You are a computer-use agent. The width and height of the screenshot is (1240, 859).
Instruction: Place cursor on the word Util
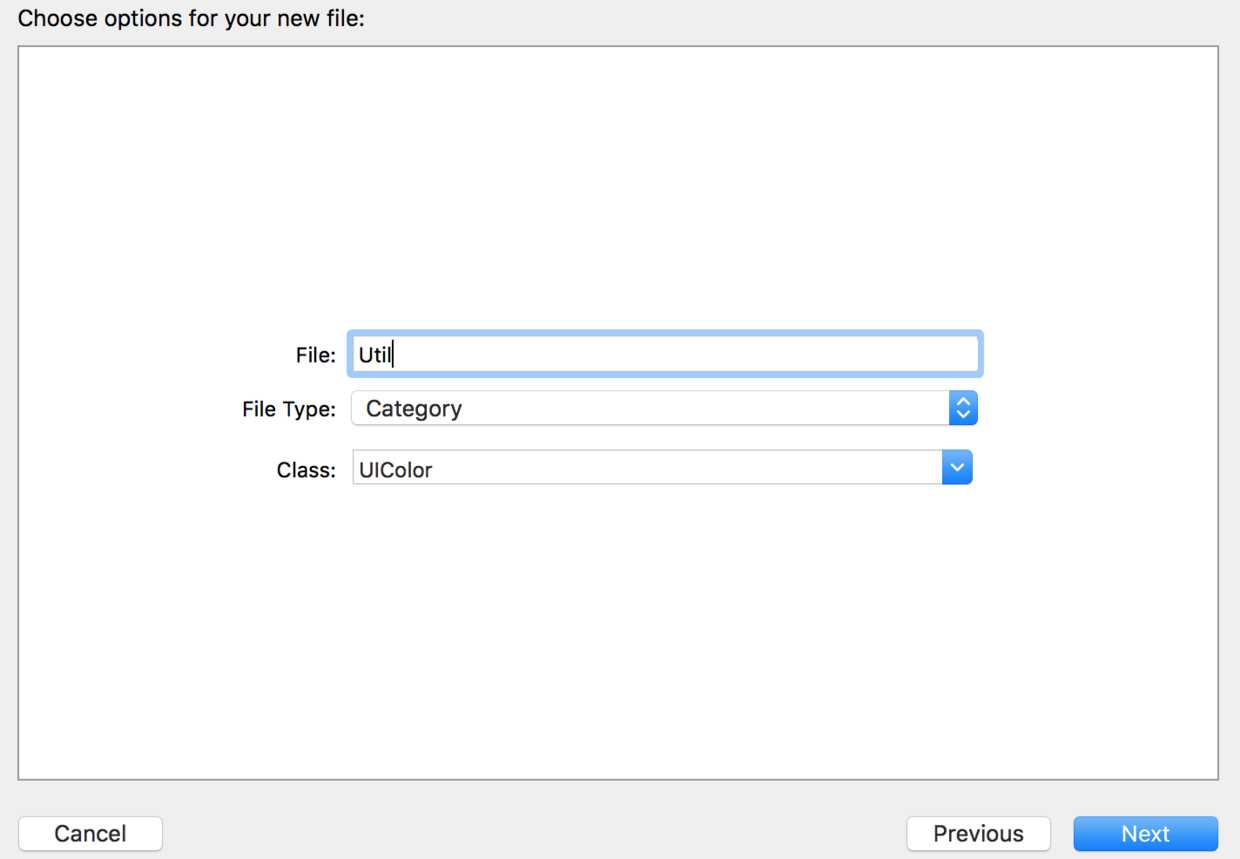(375, 354)
